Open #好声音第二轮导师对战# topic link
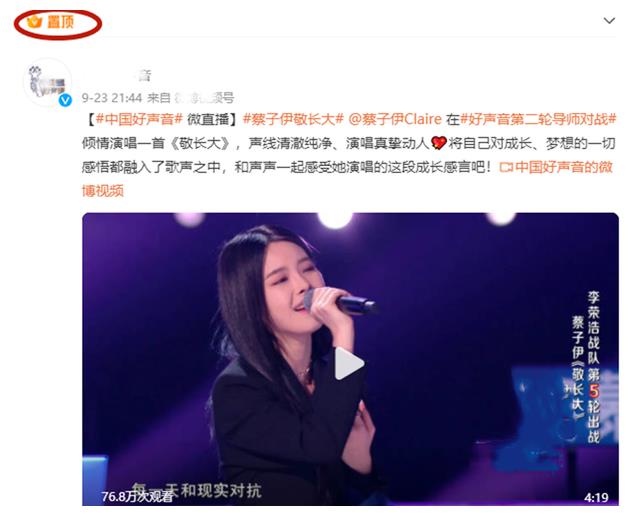Image resolution: width=640 pixels, height=516 pixels. coord(538,119)
